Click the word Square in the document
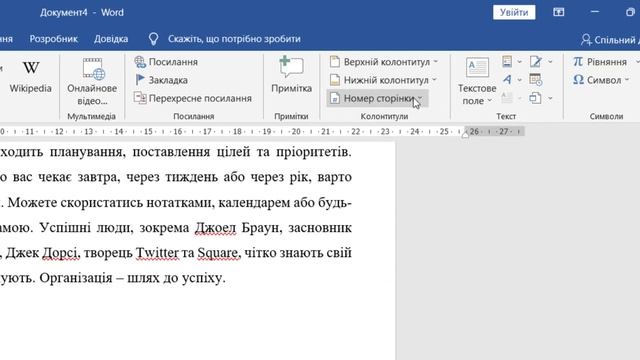Viewport: 640px width, 360px height. (x=218, y=253)
